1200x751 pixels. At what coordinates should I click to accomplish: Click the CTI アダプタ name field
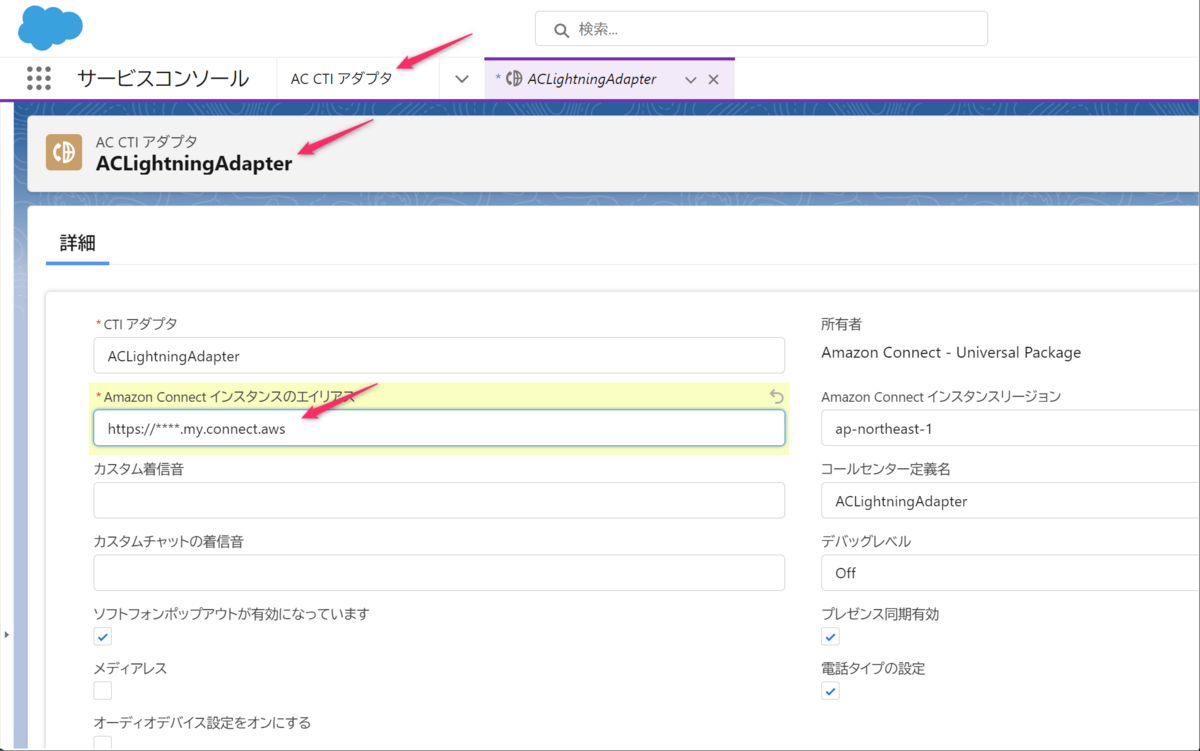pos(439,355)
